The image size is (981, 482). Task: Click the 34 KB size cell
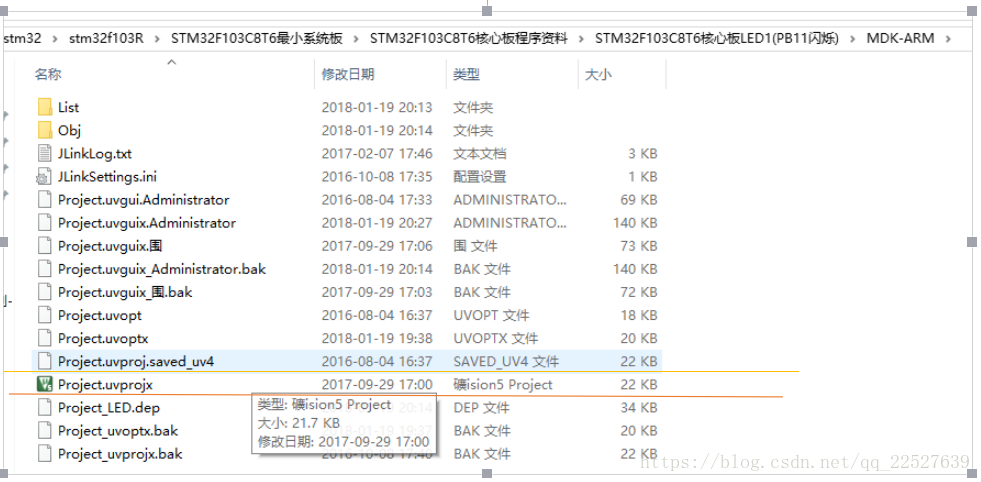coord(639,408)
